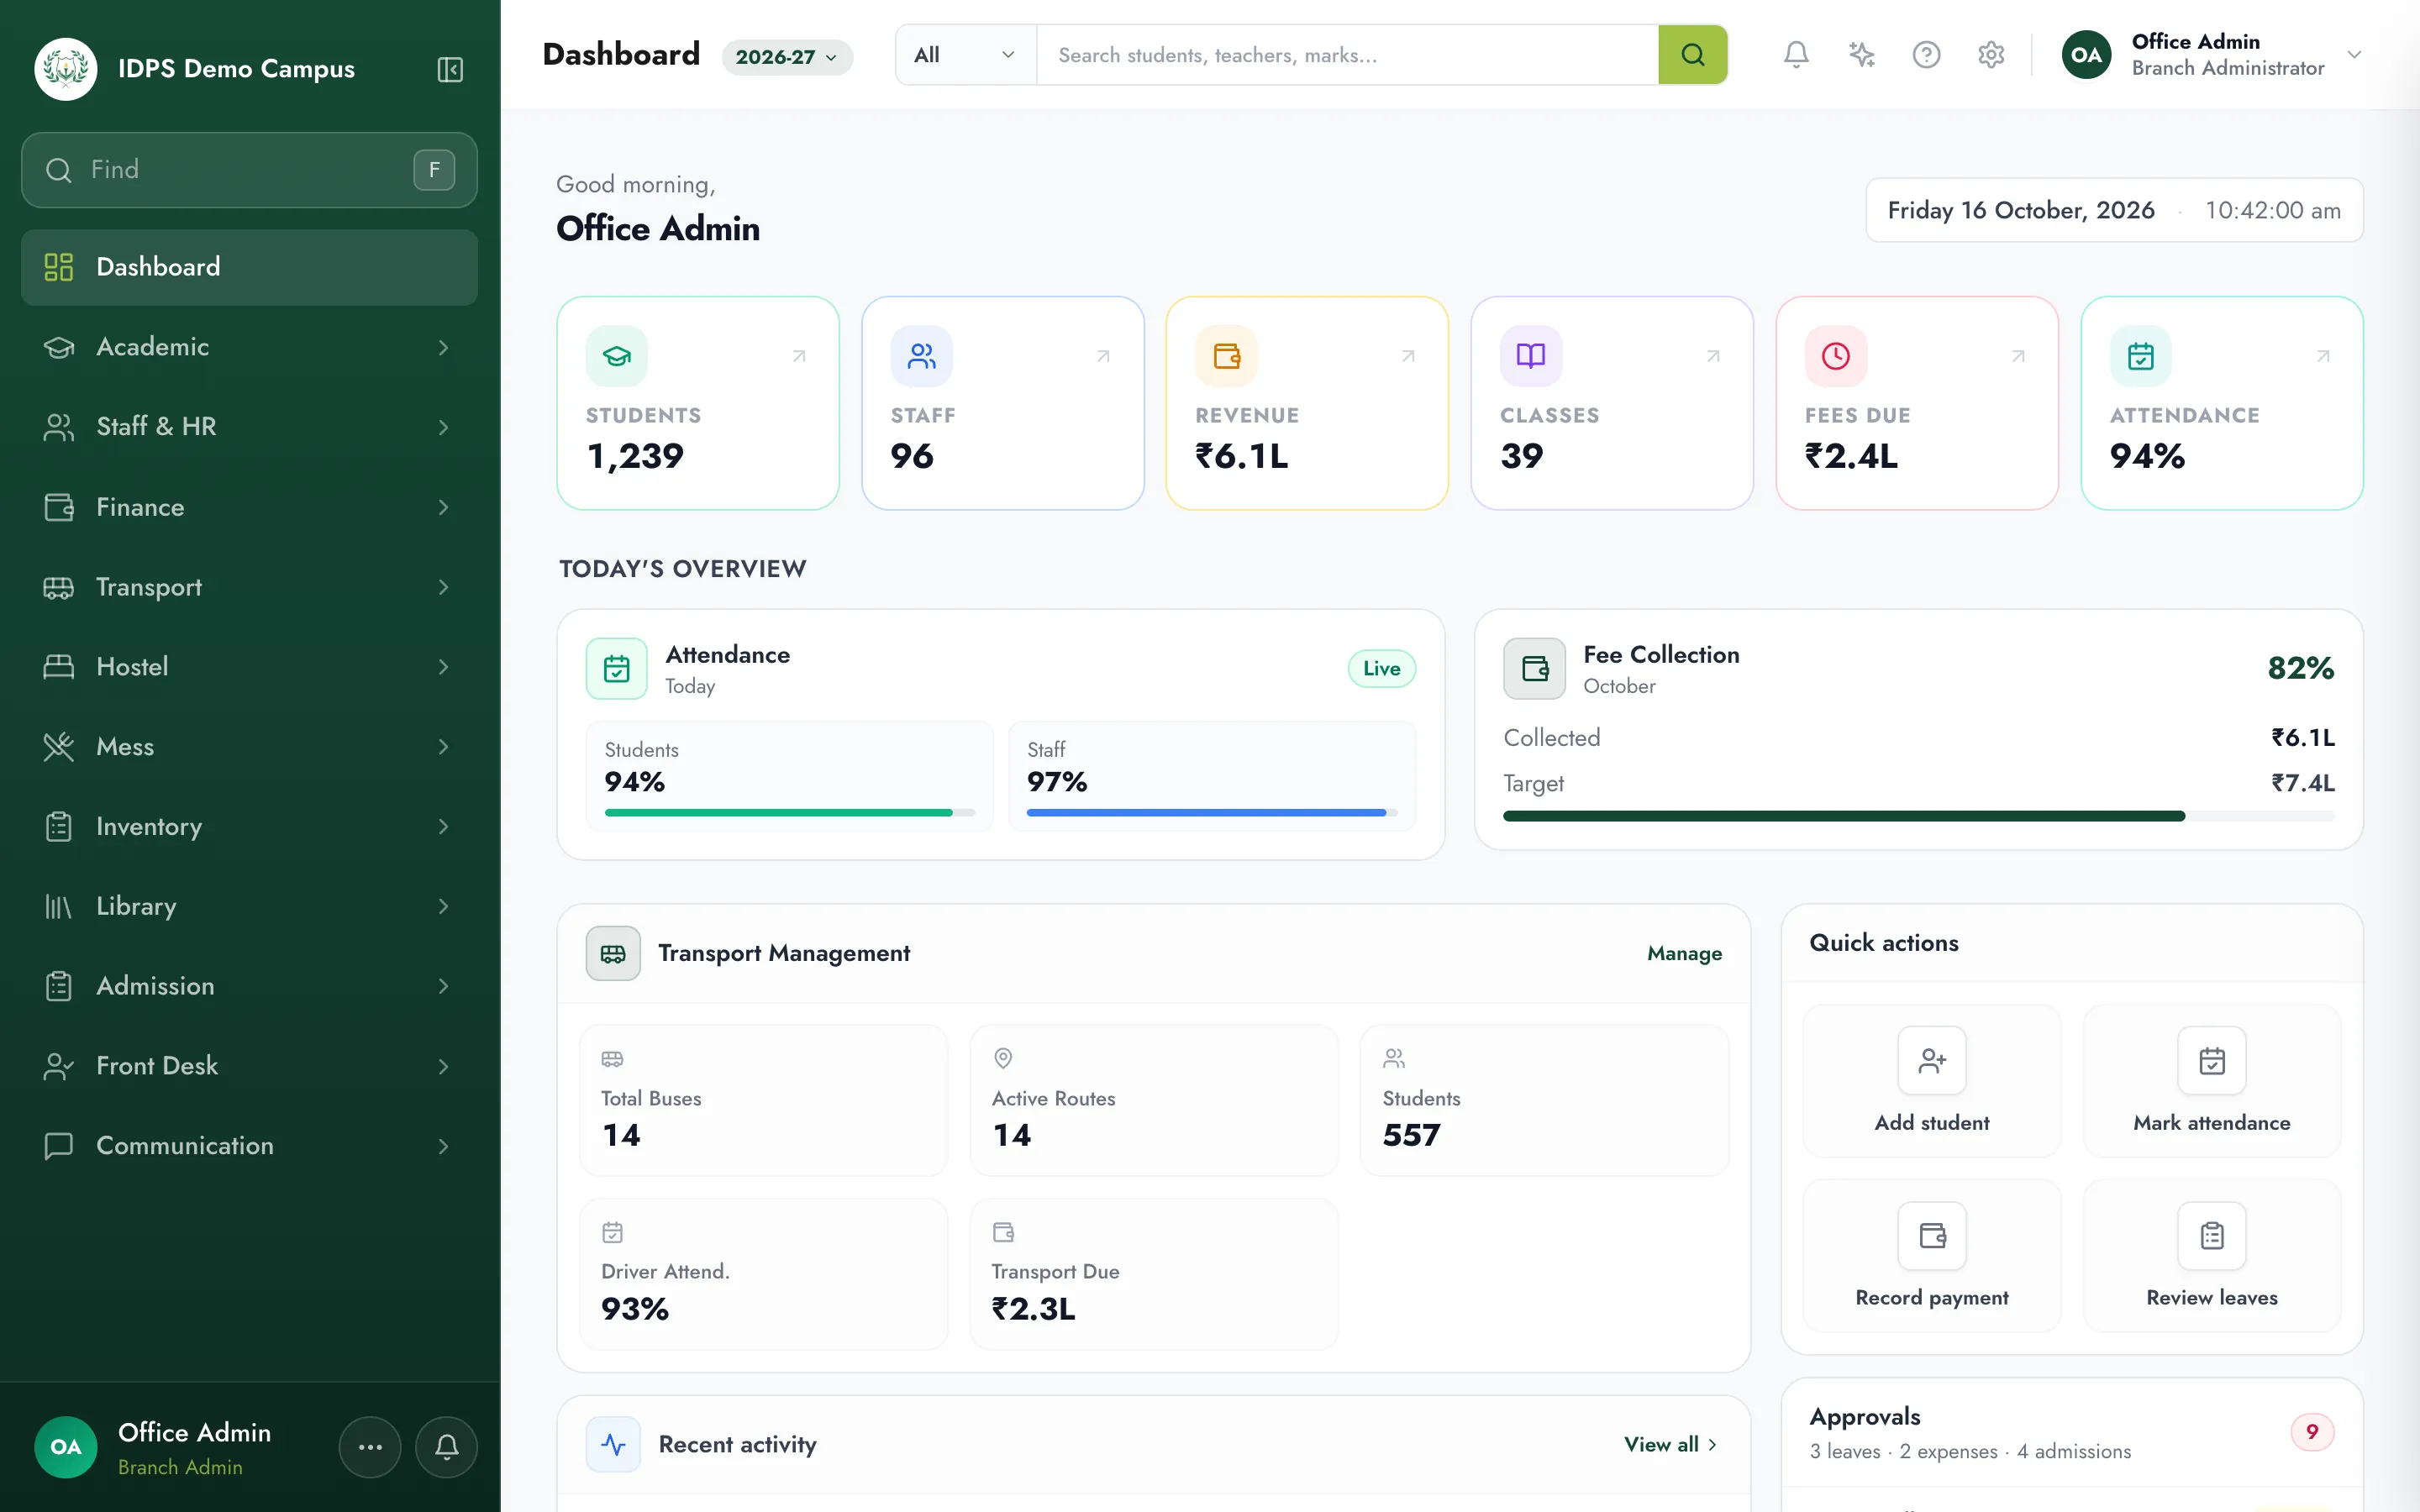The height and width of the screenshot is (1512, 2420).
Task: Click the Review leaves quick action
Action: pos(2211,1255)
